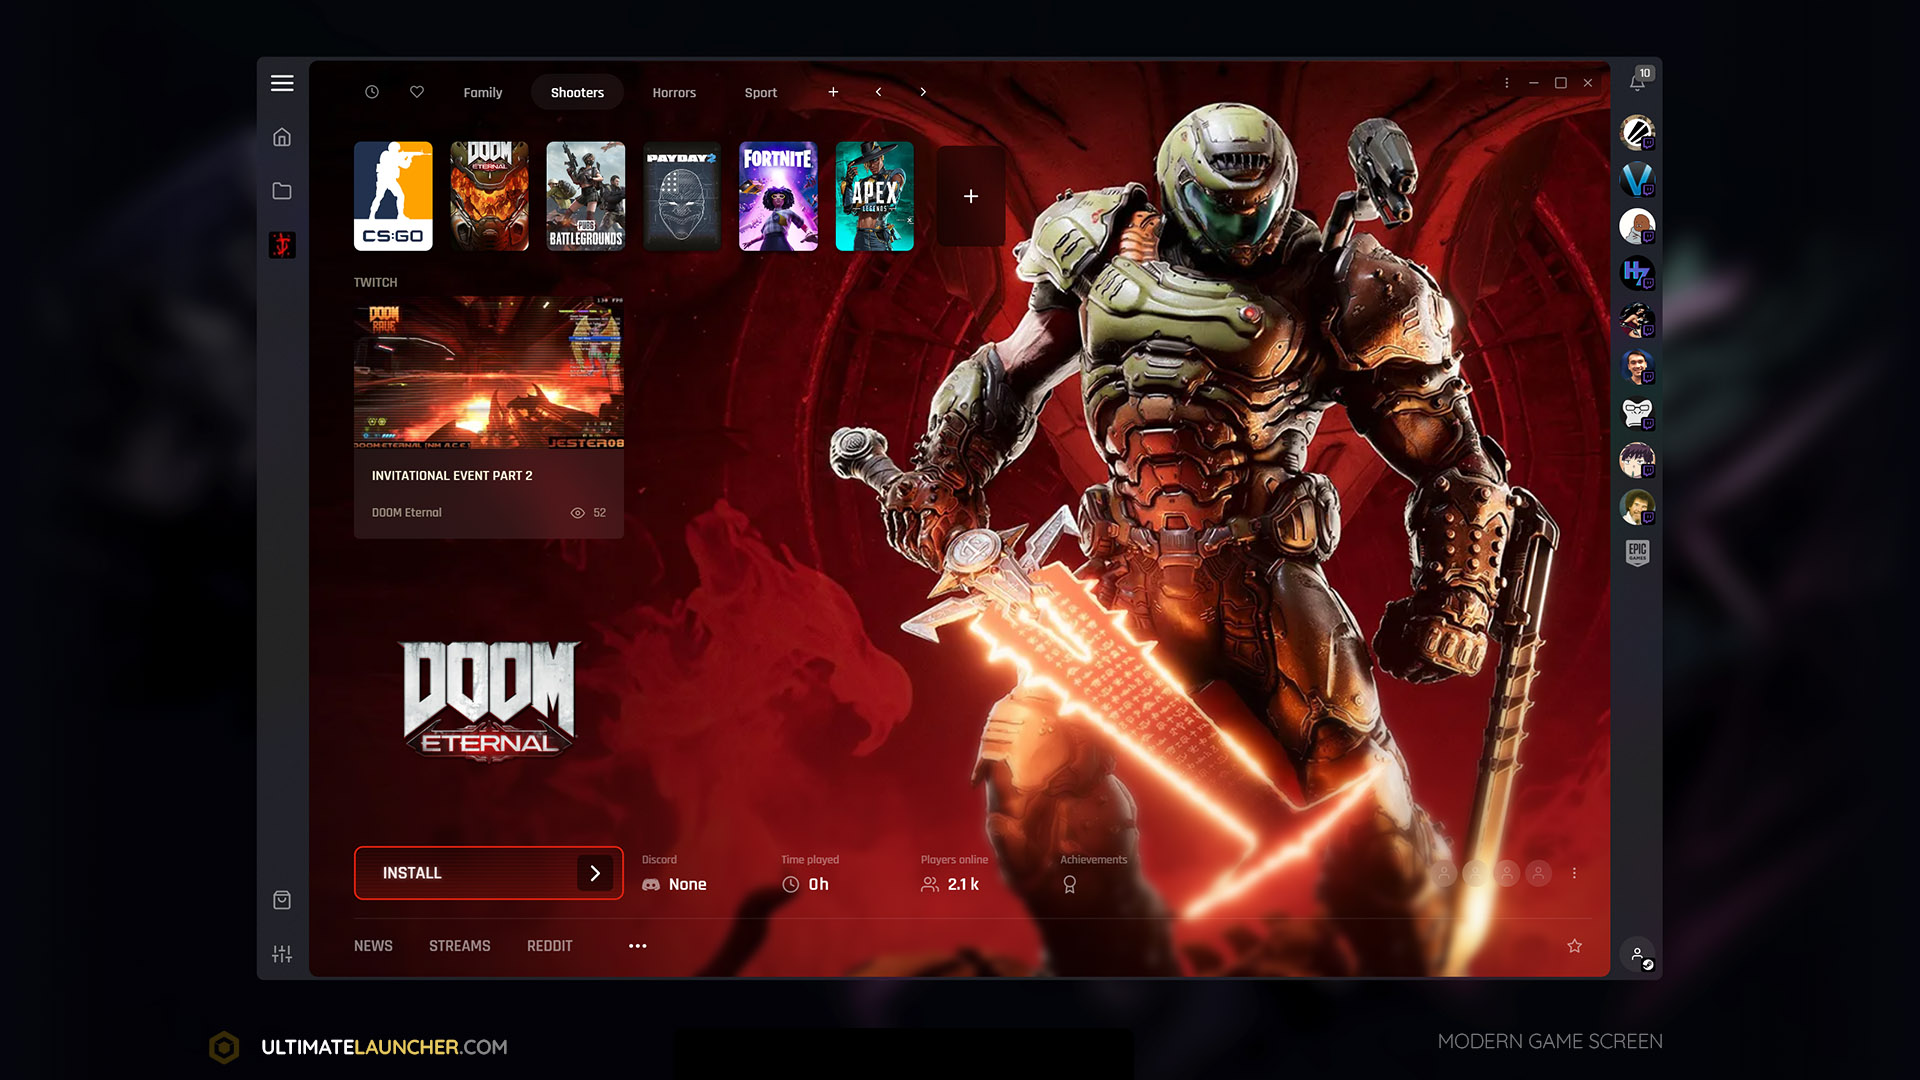
Task: Go to next tabs with right chevron
Action: 923,92
